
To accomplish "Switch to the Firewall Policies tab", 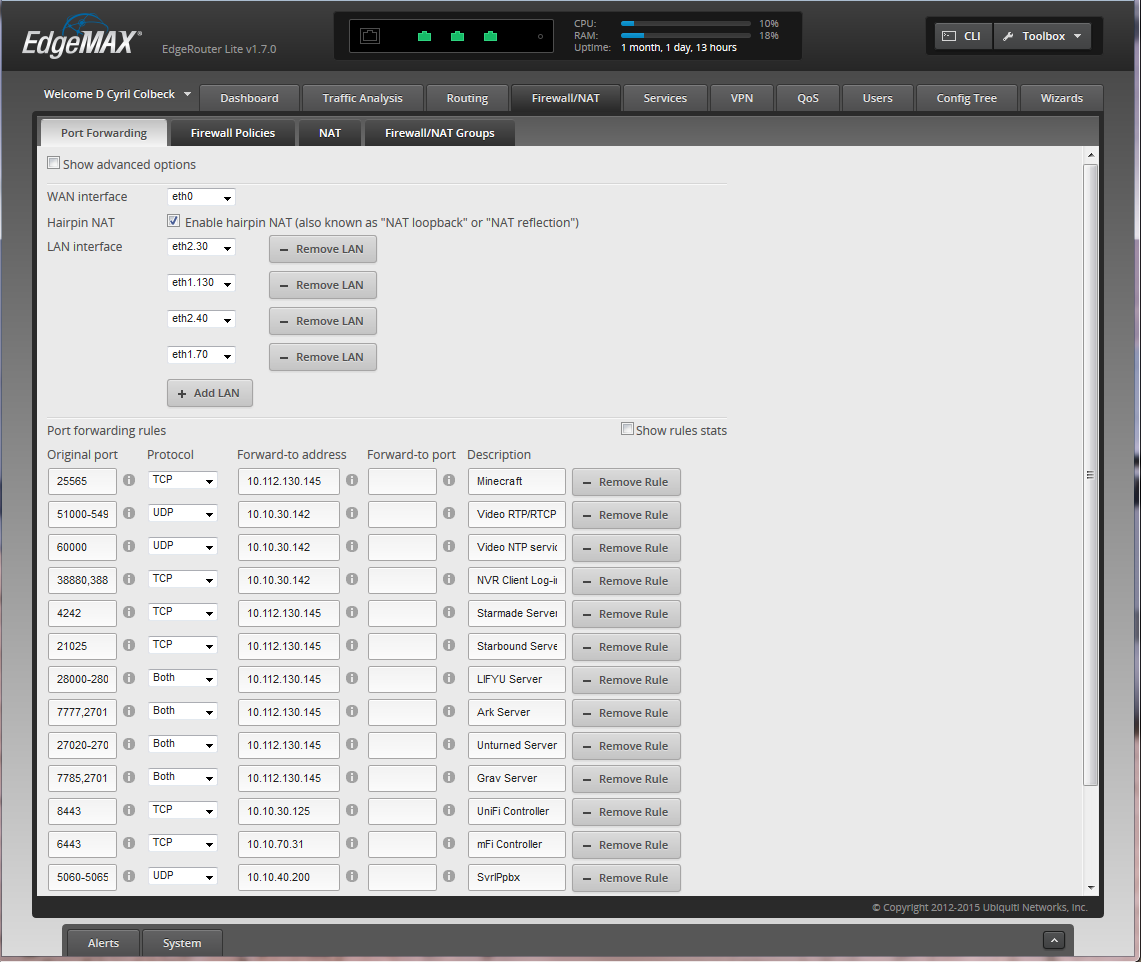I will point(233,133).
